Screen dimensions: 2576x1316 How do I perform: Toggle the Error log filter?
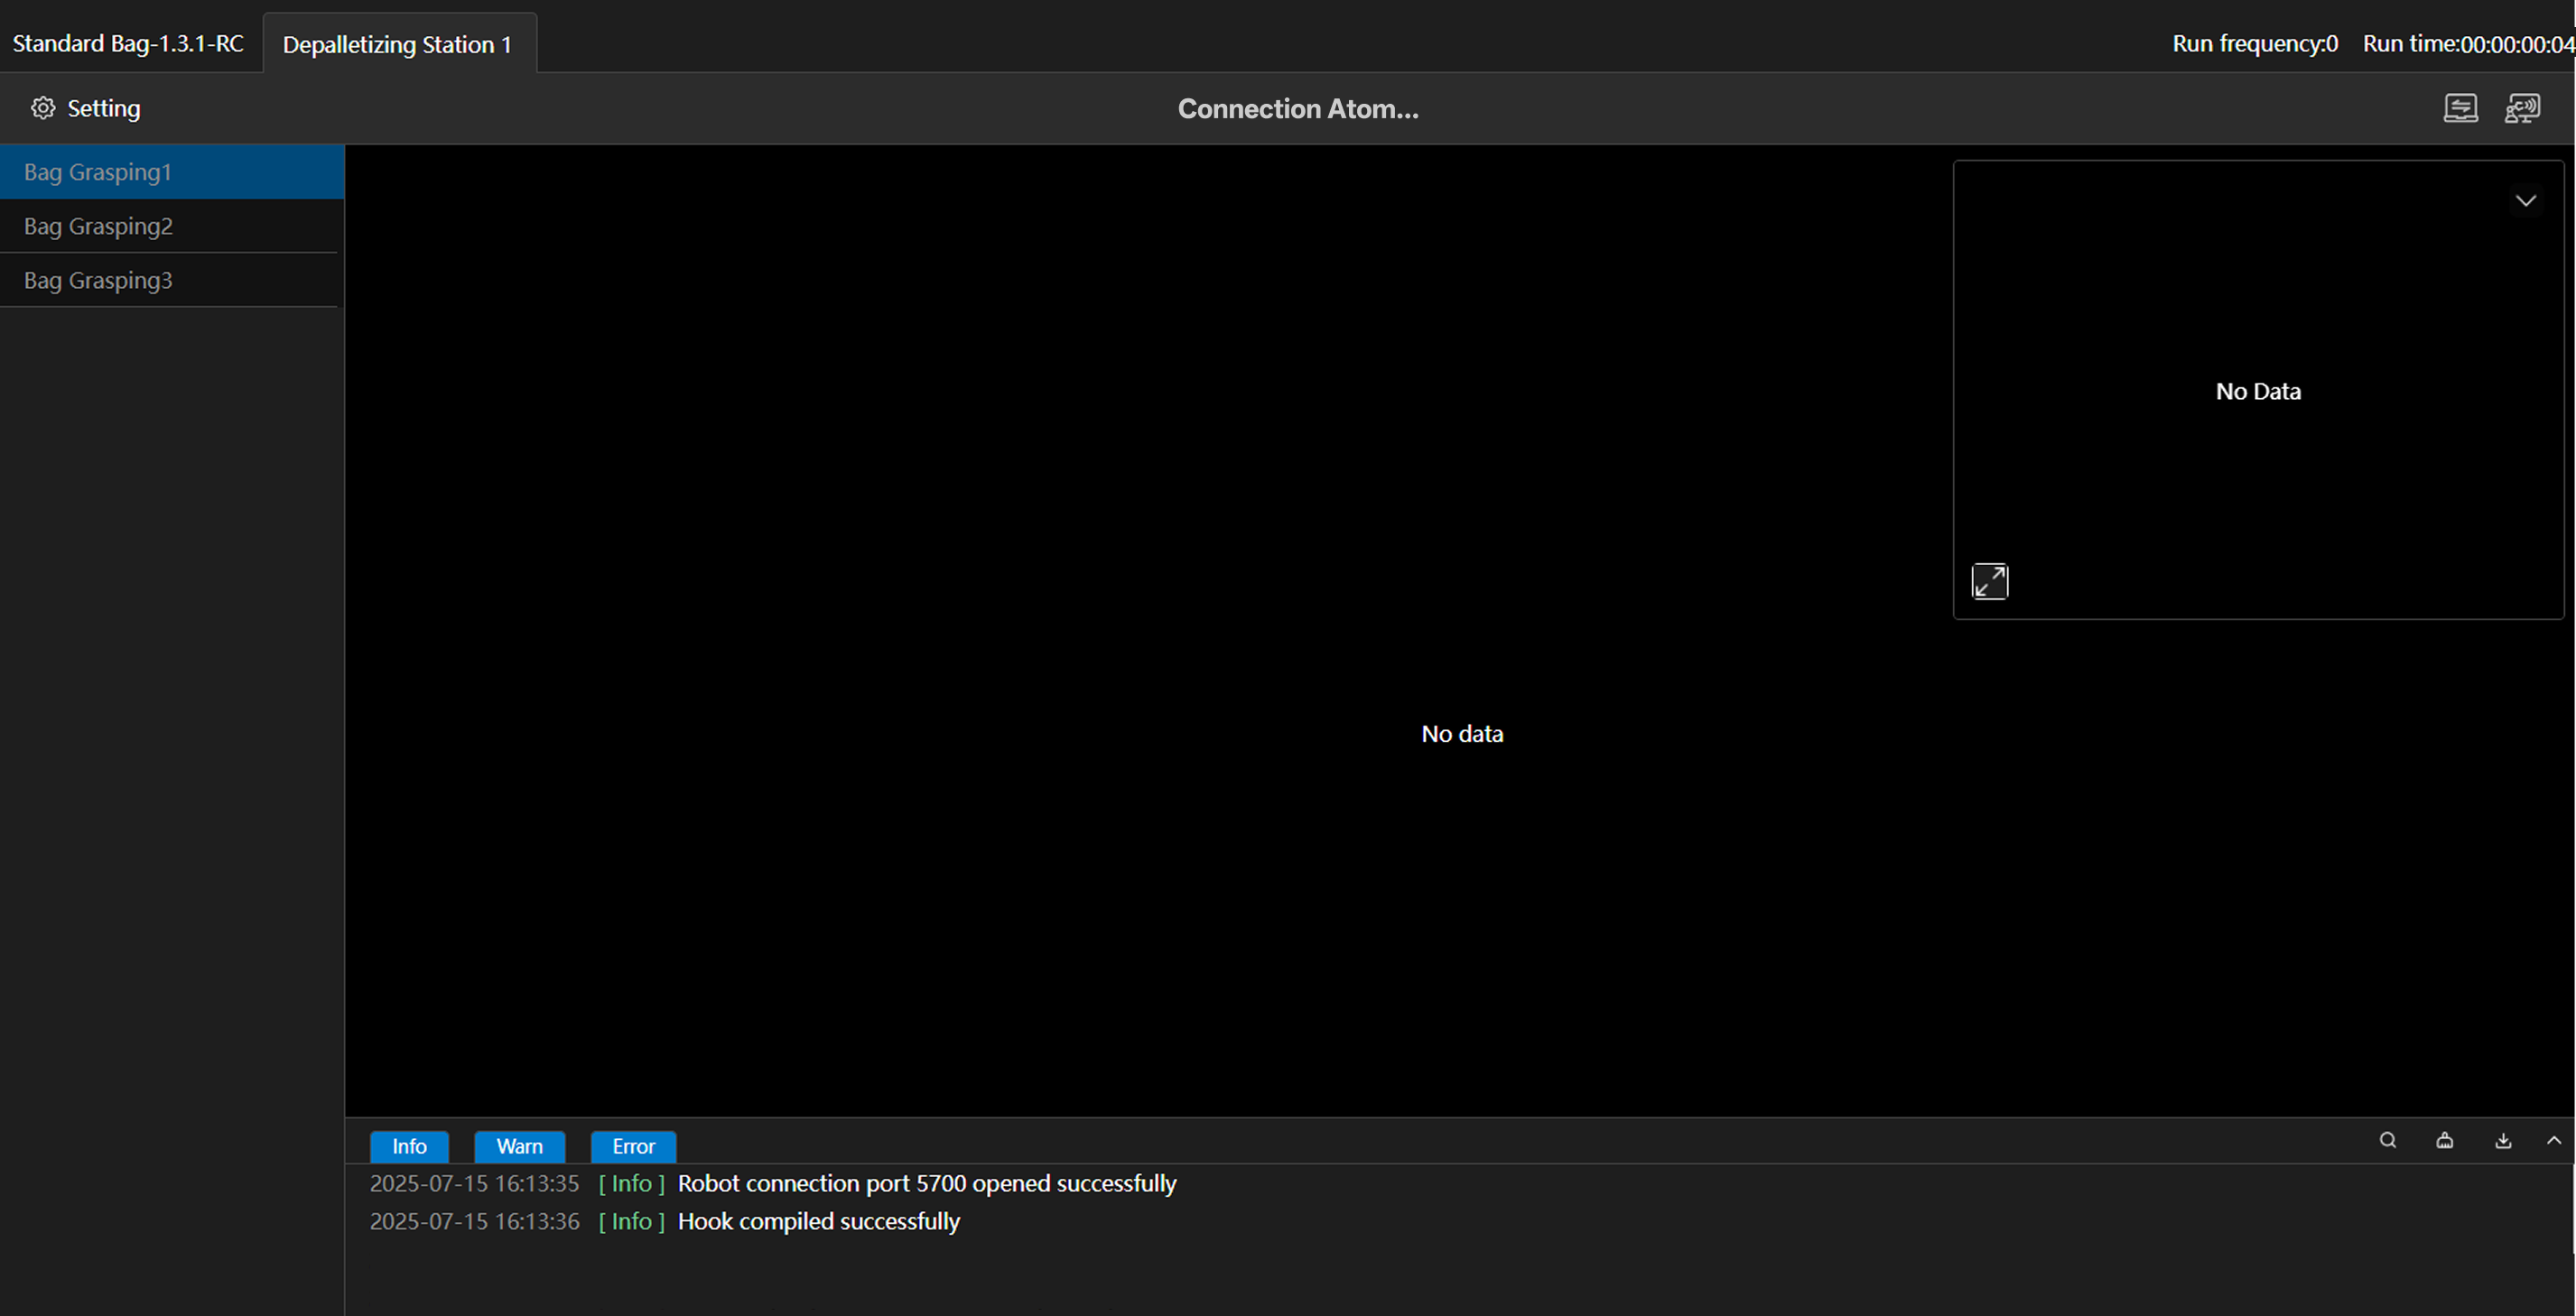pos(633,1146)
